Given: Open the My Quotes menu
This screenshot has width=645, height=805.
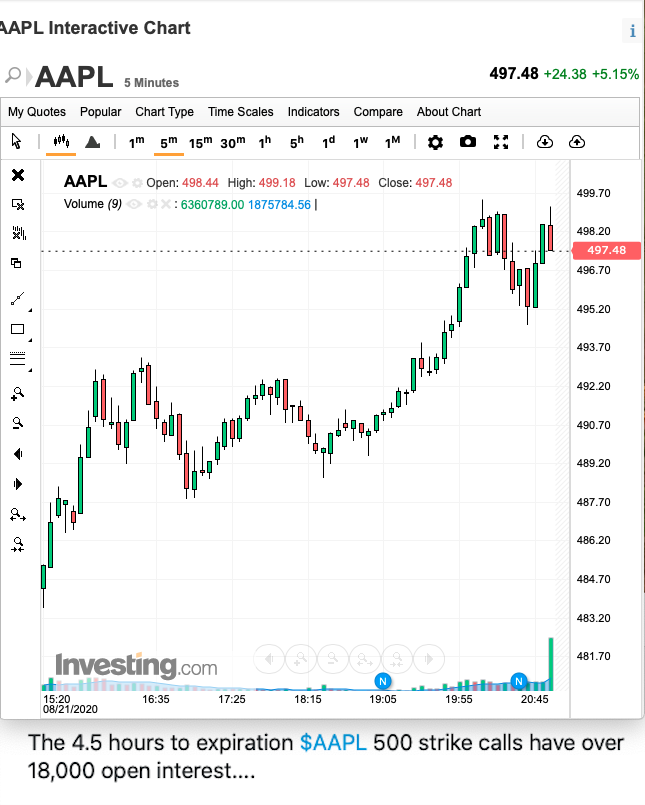Looking at the screenshot, I should tap(36, 112).
